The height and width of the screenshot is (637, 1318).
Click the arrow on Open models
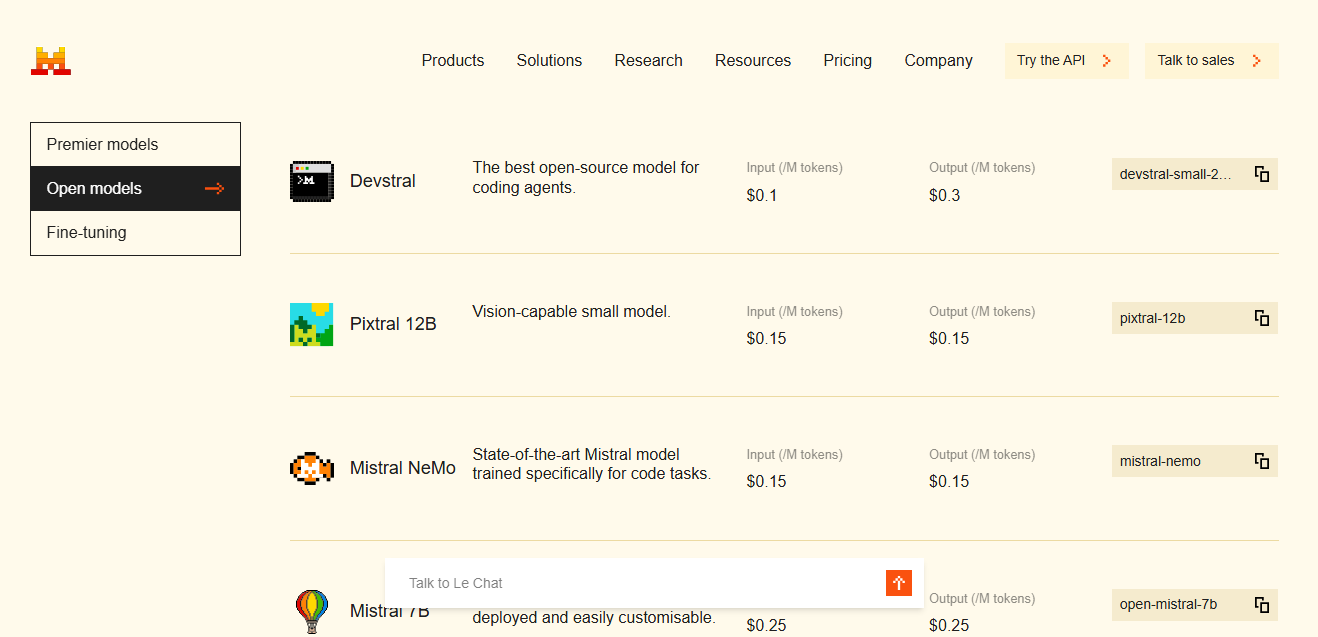tap(214, 188)
